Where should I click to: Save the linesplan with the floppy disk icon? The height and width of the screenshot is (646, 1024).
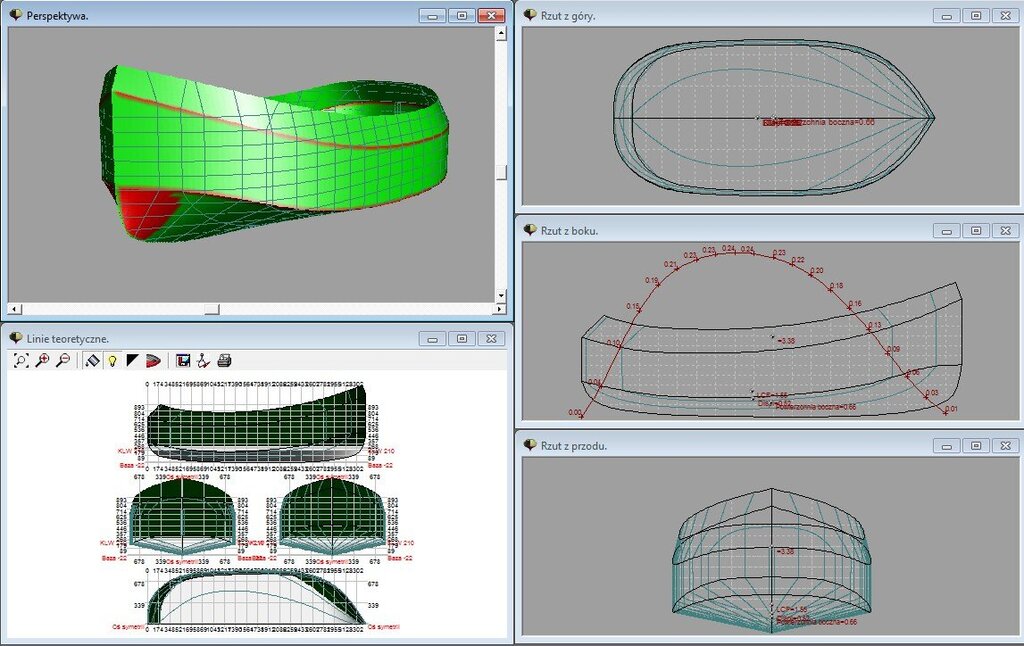point(183,360)
